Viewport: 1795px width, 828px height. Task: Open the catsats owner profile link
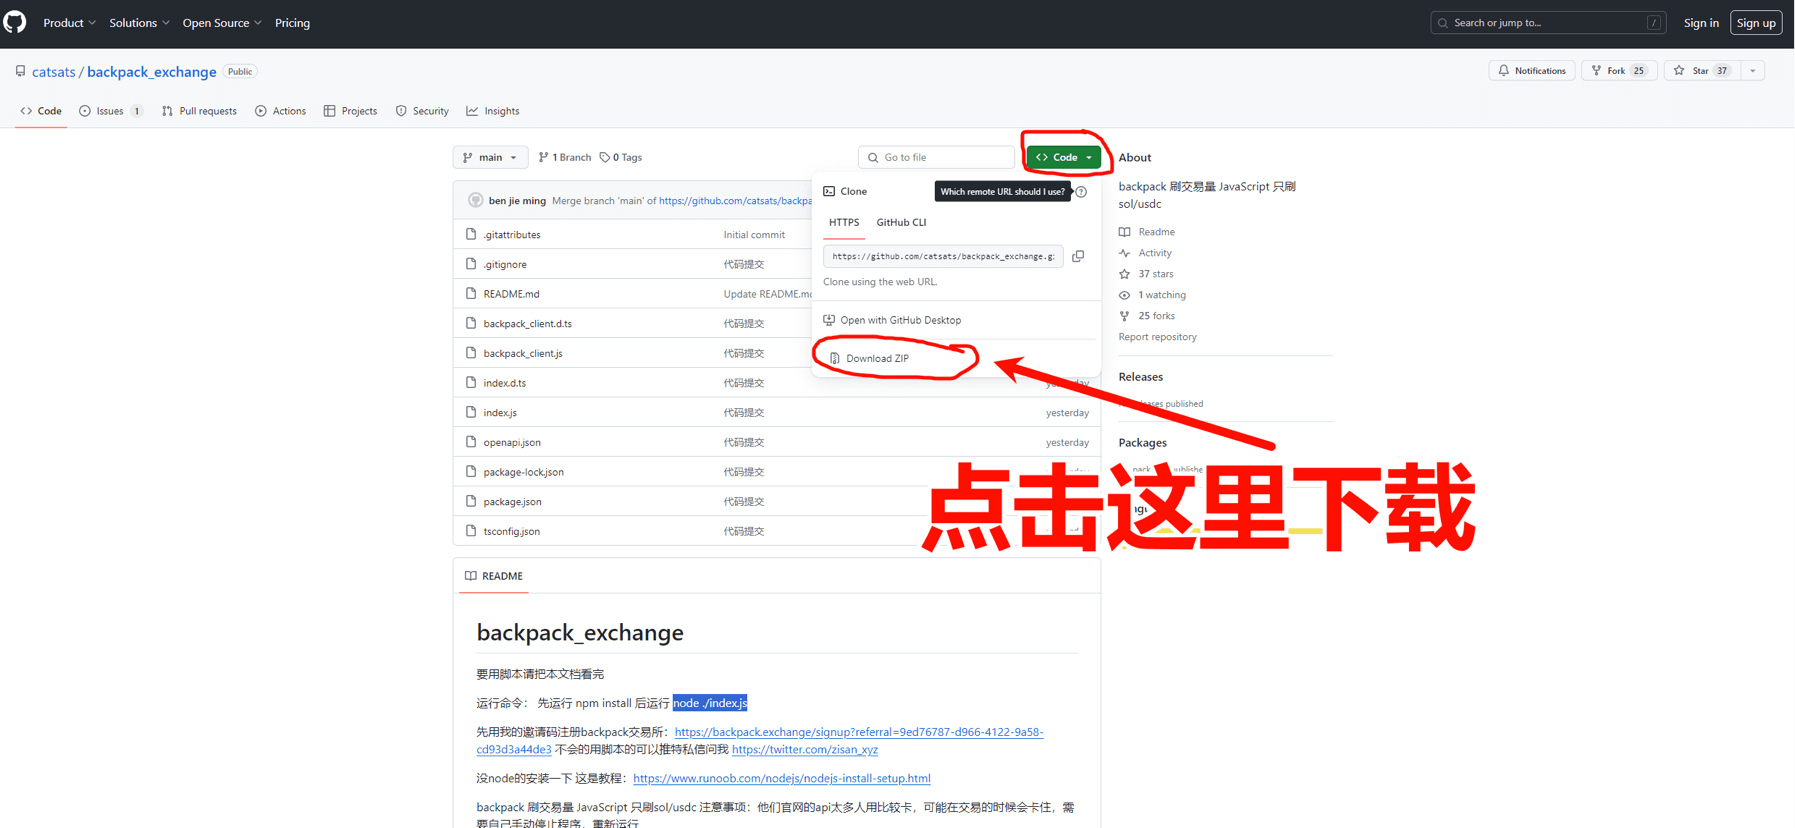point(54,72)
